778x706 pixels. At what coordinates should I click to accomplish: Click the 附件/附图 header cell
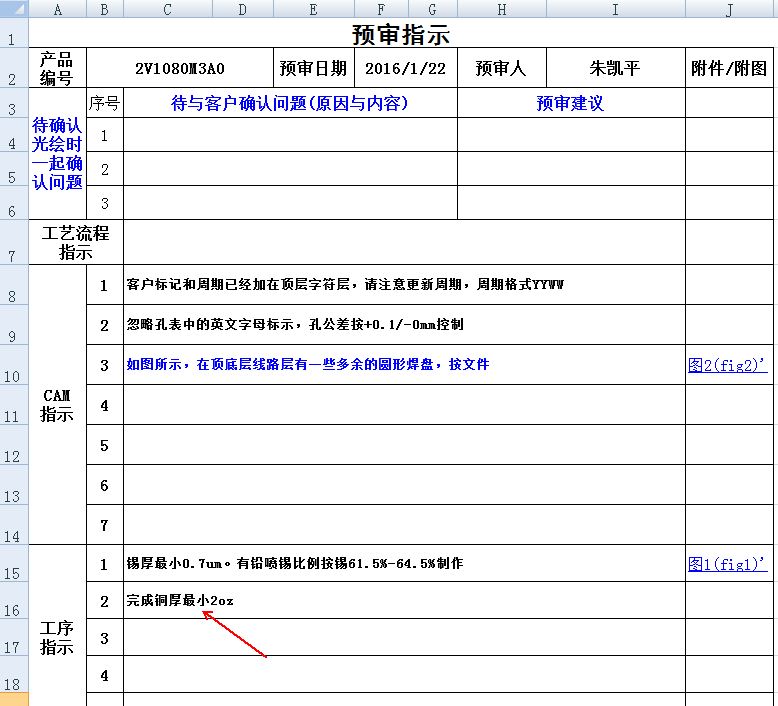[729, 68]
